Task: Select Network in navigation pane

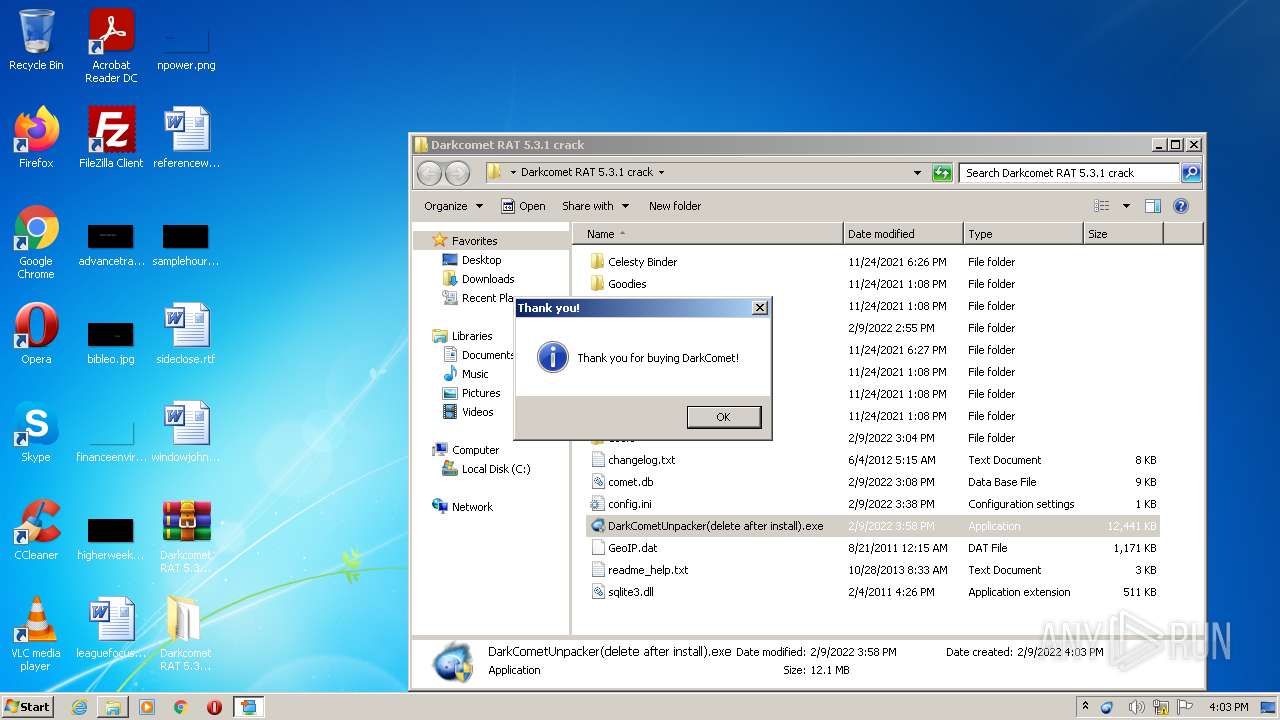Action: coord(472,507)
